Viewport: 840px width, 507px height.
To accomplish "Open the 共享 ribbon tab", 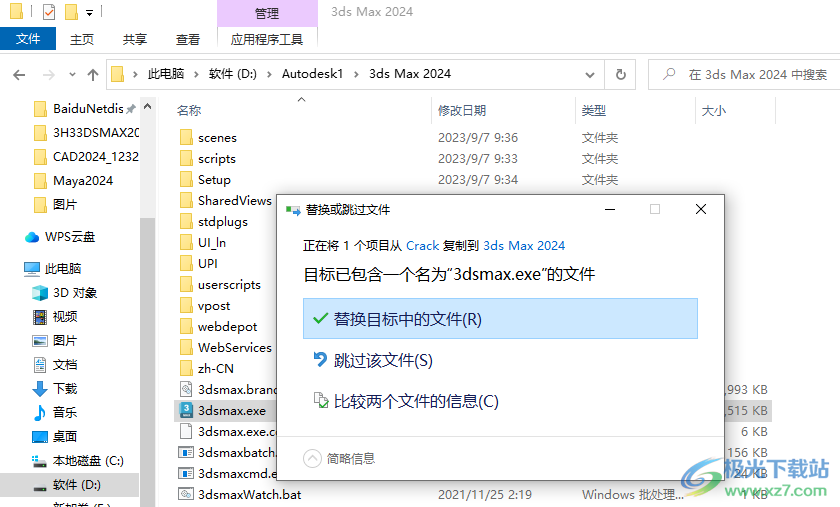I will [135, 39].
